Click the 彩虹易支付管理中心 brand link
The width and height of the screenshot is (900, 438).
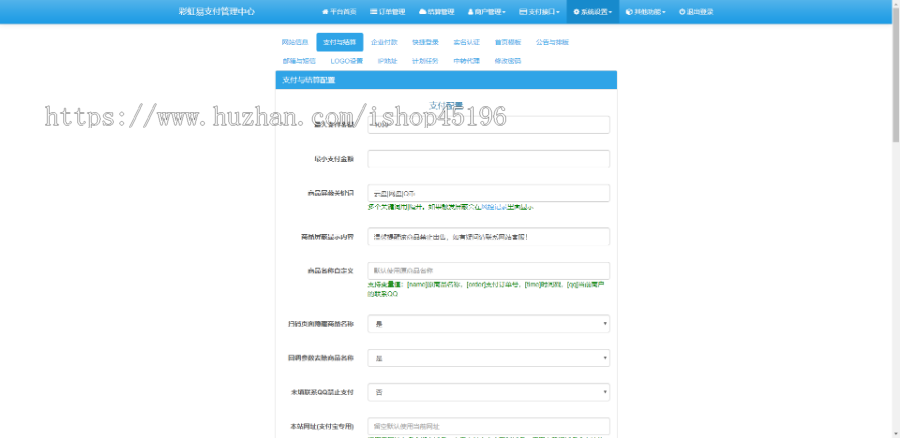coord(216,11)
